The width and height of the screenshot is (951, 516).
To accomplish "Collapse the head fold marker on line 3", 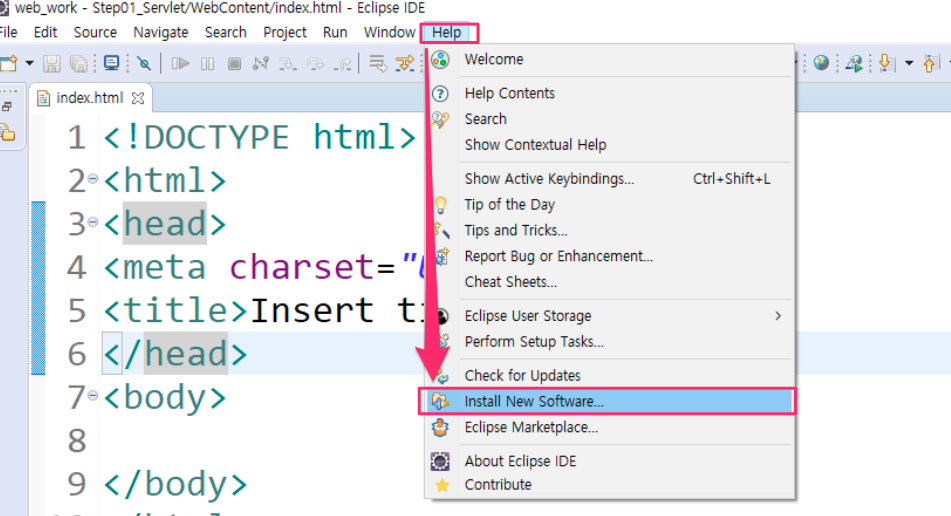I will [92, 222].
